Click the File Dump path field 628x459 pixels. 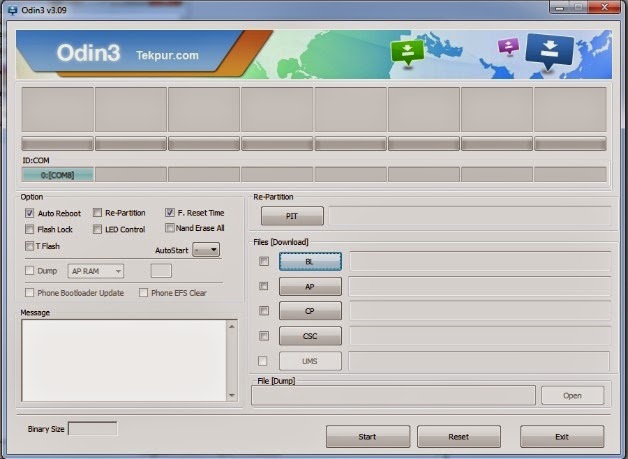tap(393, 395)
